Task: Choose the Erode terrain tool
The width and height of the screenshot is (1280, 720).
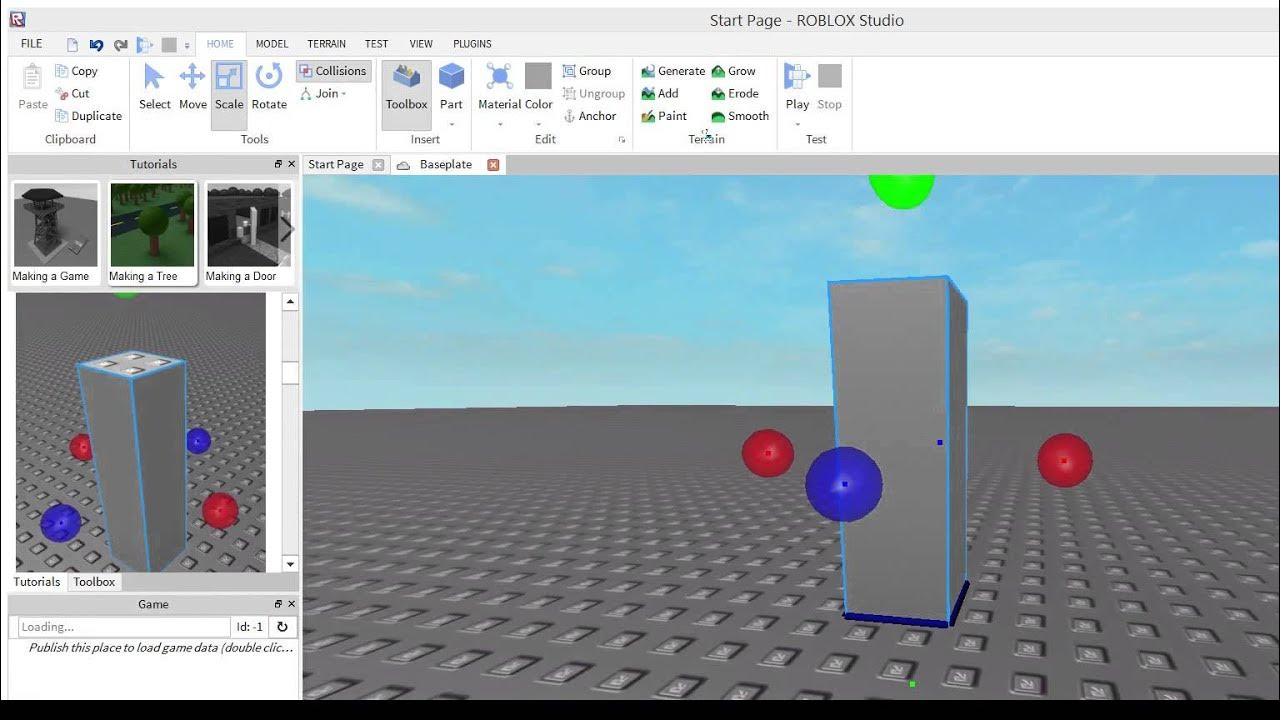Action: pos(735,93)
